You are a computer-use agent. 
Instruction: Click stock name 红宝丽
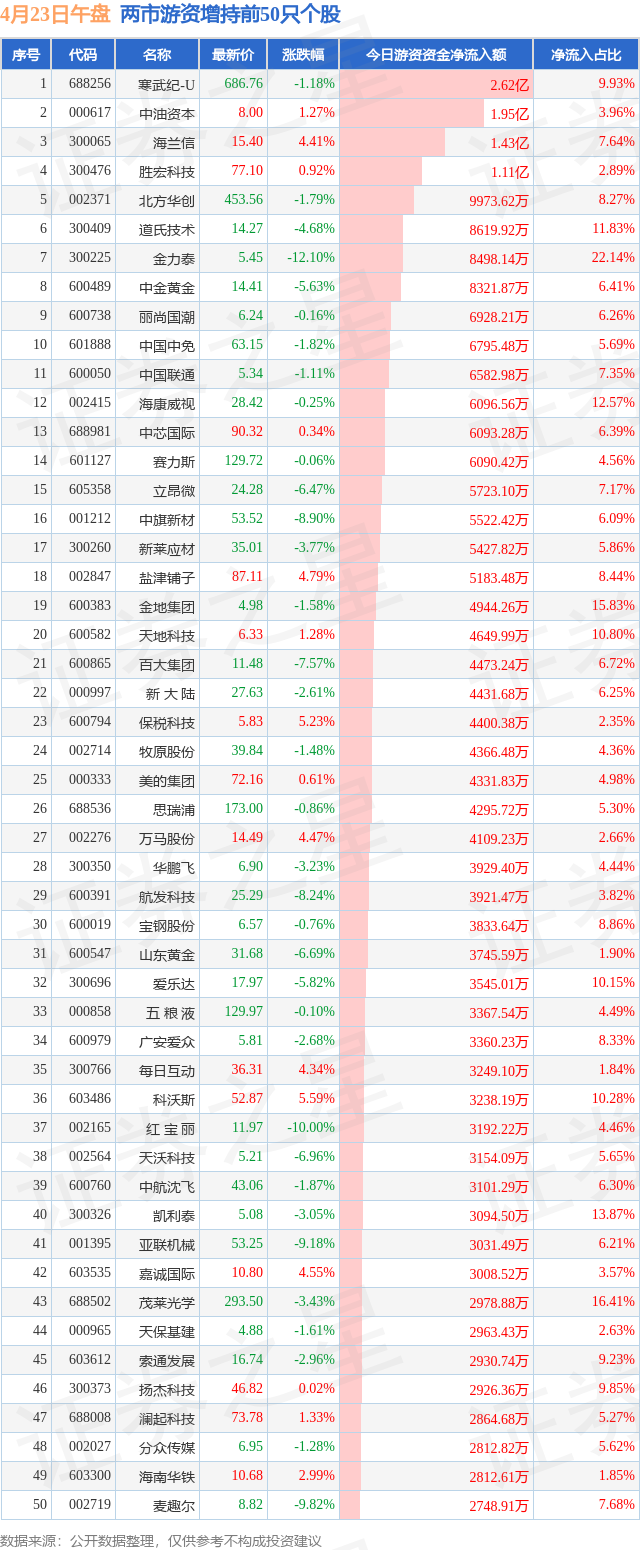(170, 1128)
